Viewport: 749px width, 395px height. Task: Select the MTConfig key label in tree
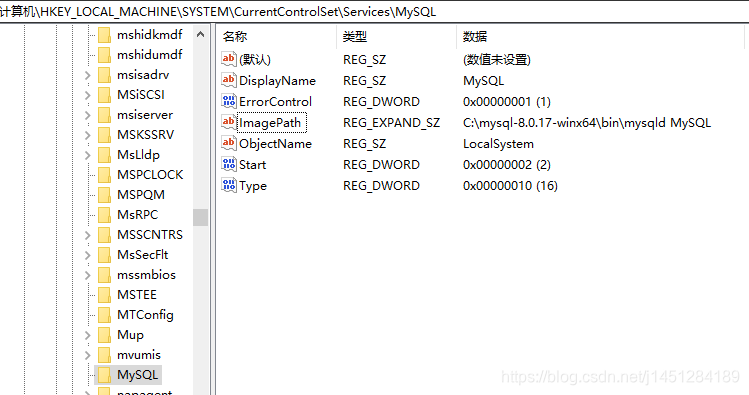tap(145, 315)
